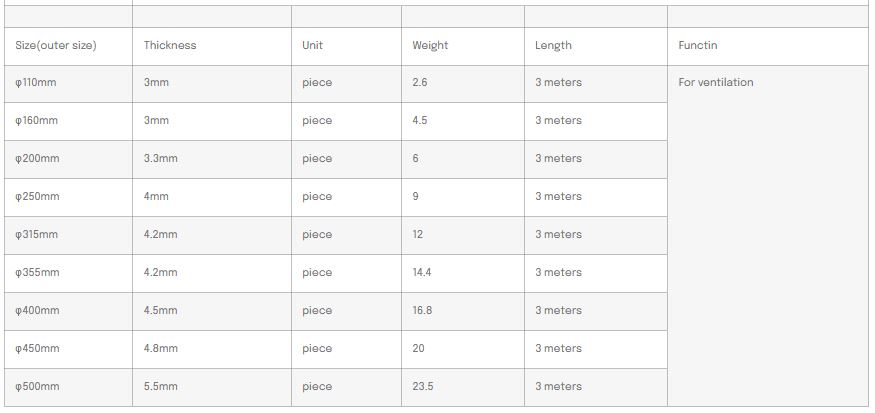
Task: Click the φ315mm size cell
Action: click(x=37, y=234)
